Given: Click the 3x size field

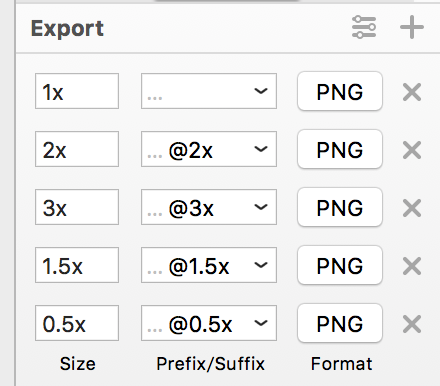Looking at the screenshot, I should 77,207.
